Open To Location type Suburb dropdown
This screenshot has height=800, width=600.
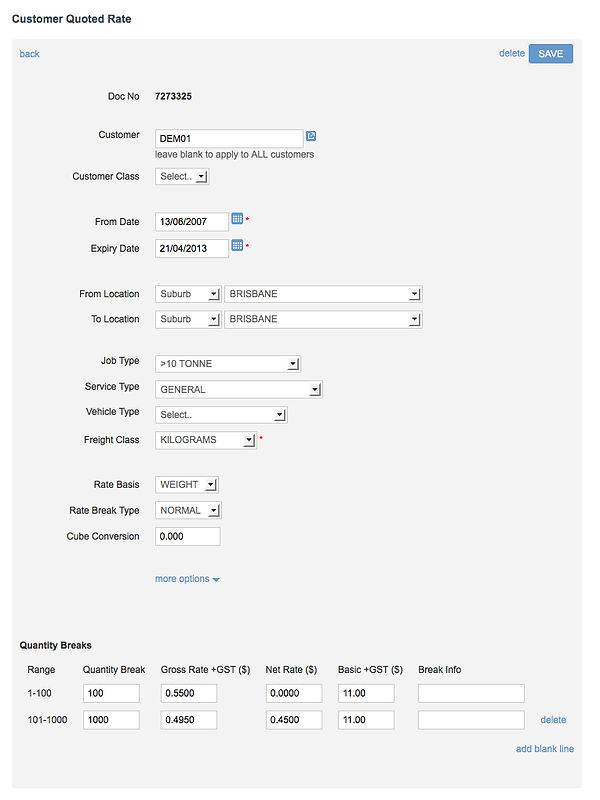[x=188, y=319]
